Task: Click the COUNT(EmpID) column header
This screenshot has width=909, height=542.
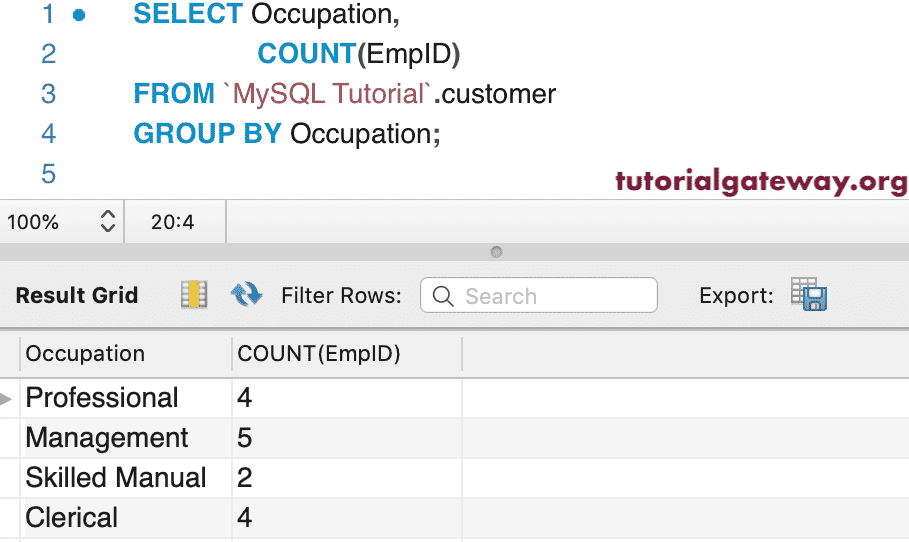Action: point(347,354)
